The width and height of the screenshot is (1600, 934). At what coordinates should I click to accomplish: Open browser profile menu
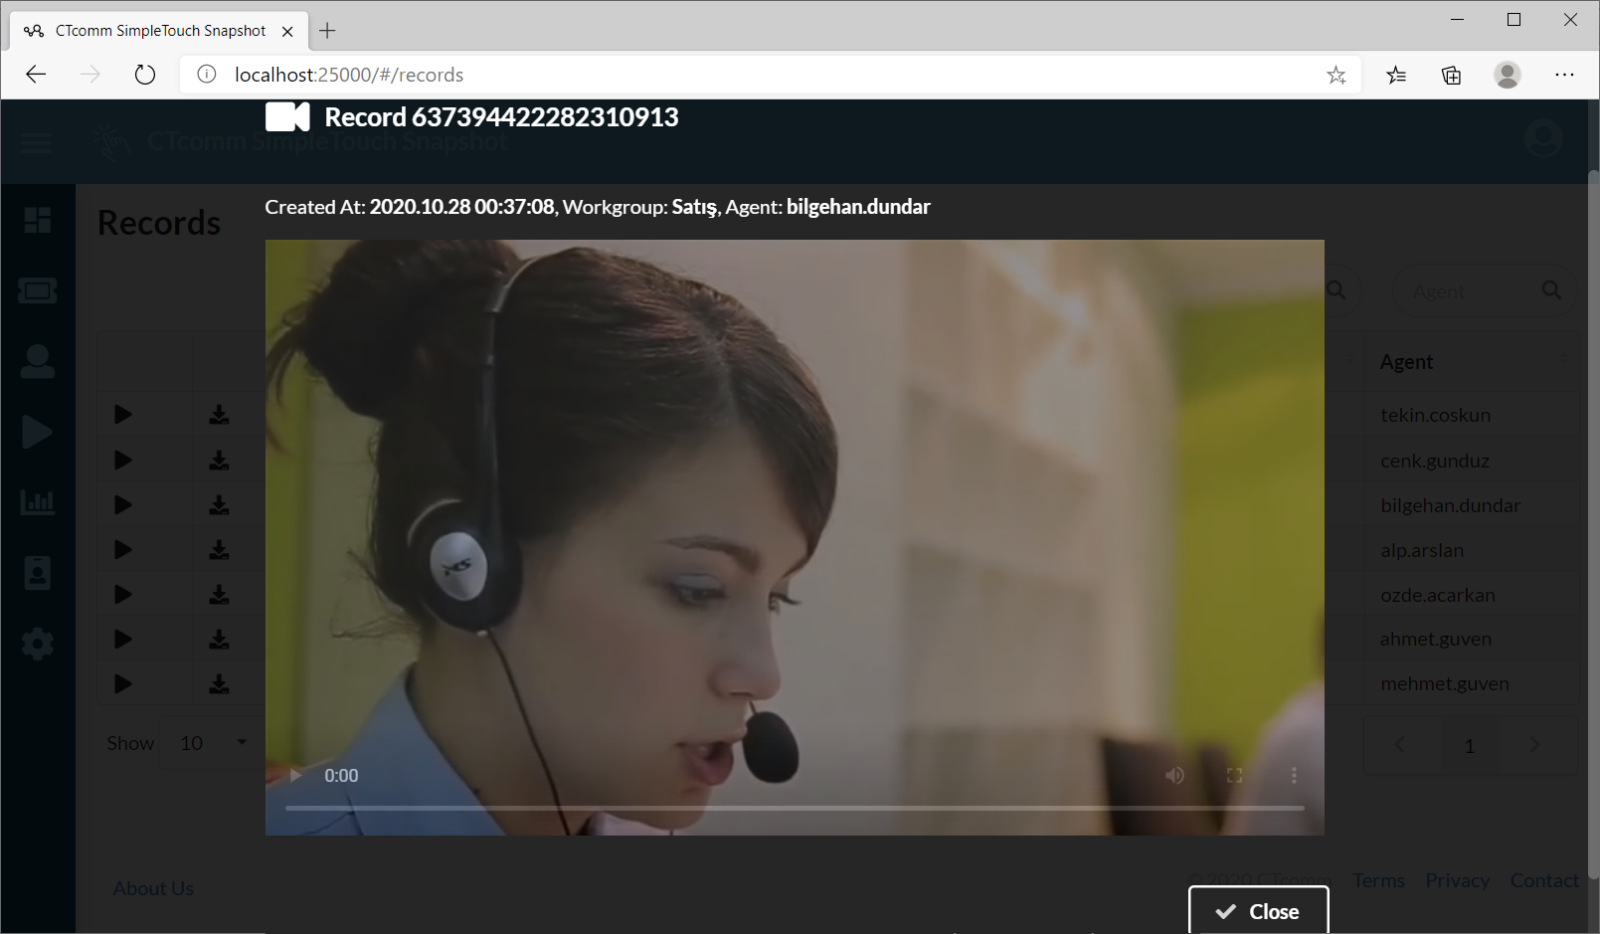(1507, 74)
